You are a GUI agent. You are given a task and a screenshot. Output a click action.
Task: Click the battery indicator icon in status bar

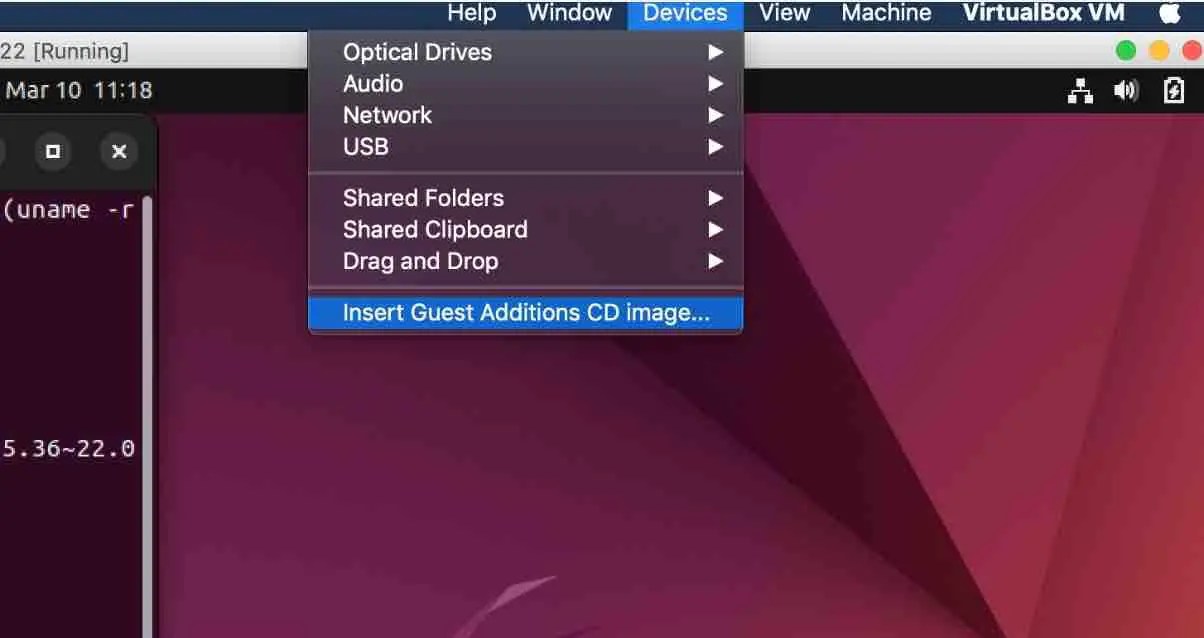pyautogui.click(x=1172, y=90)
